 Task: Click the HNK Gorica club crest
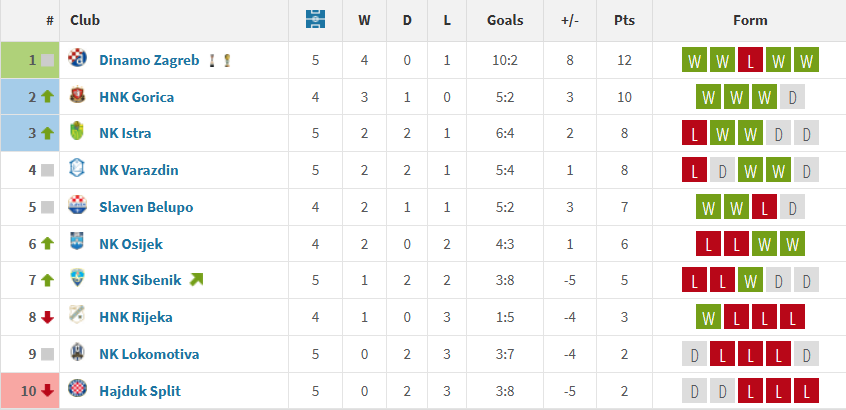click(78, 95)
